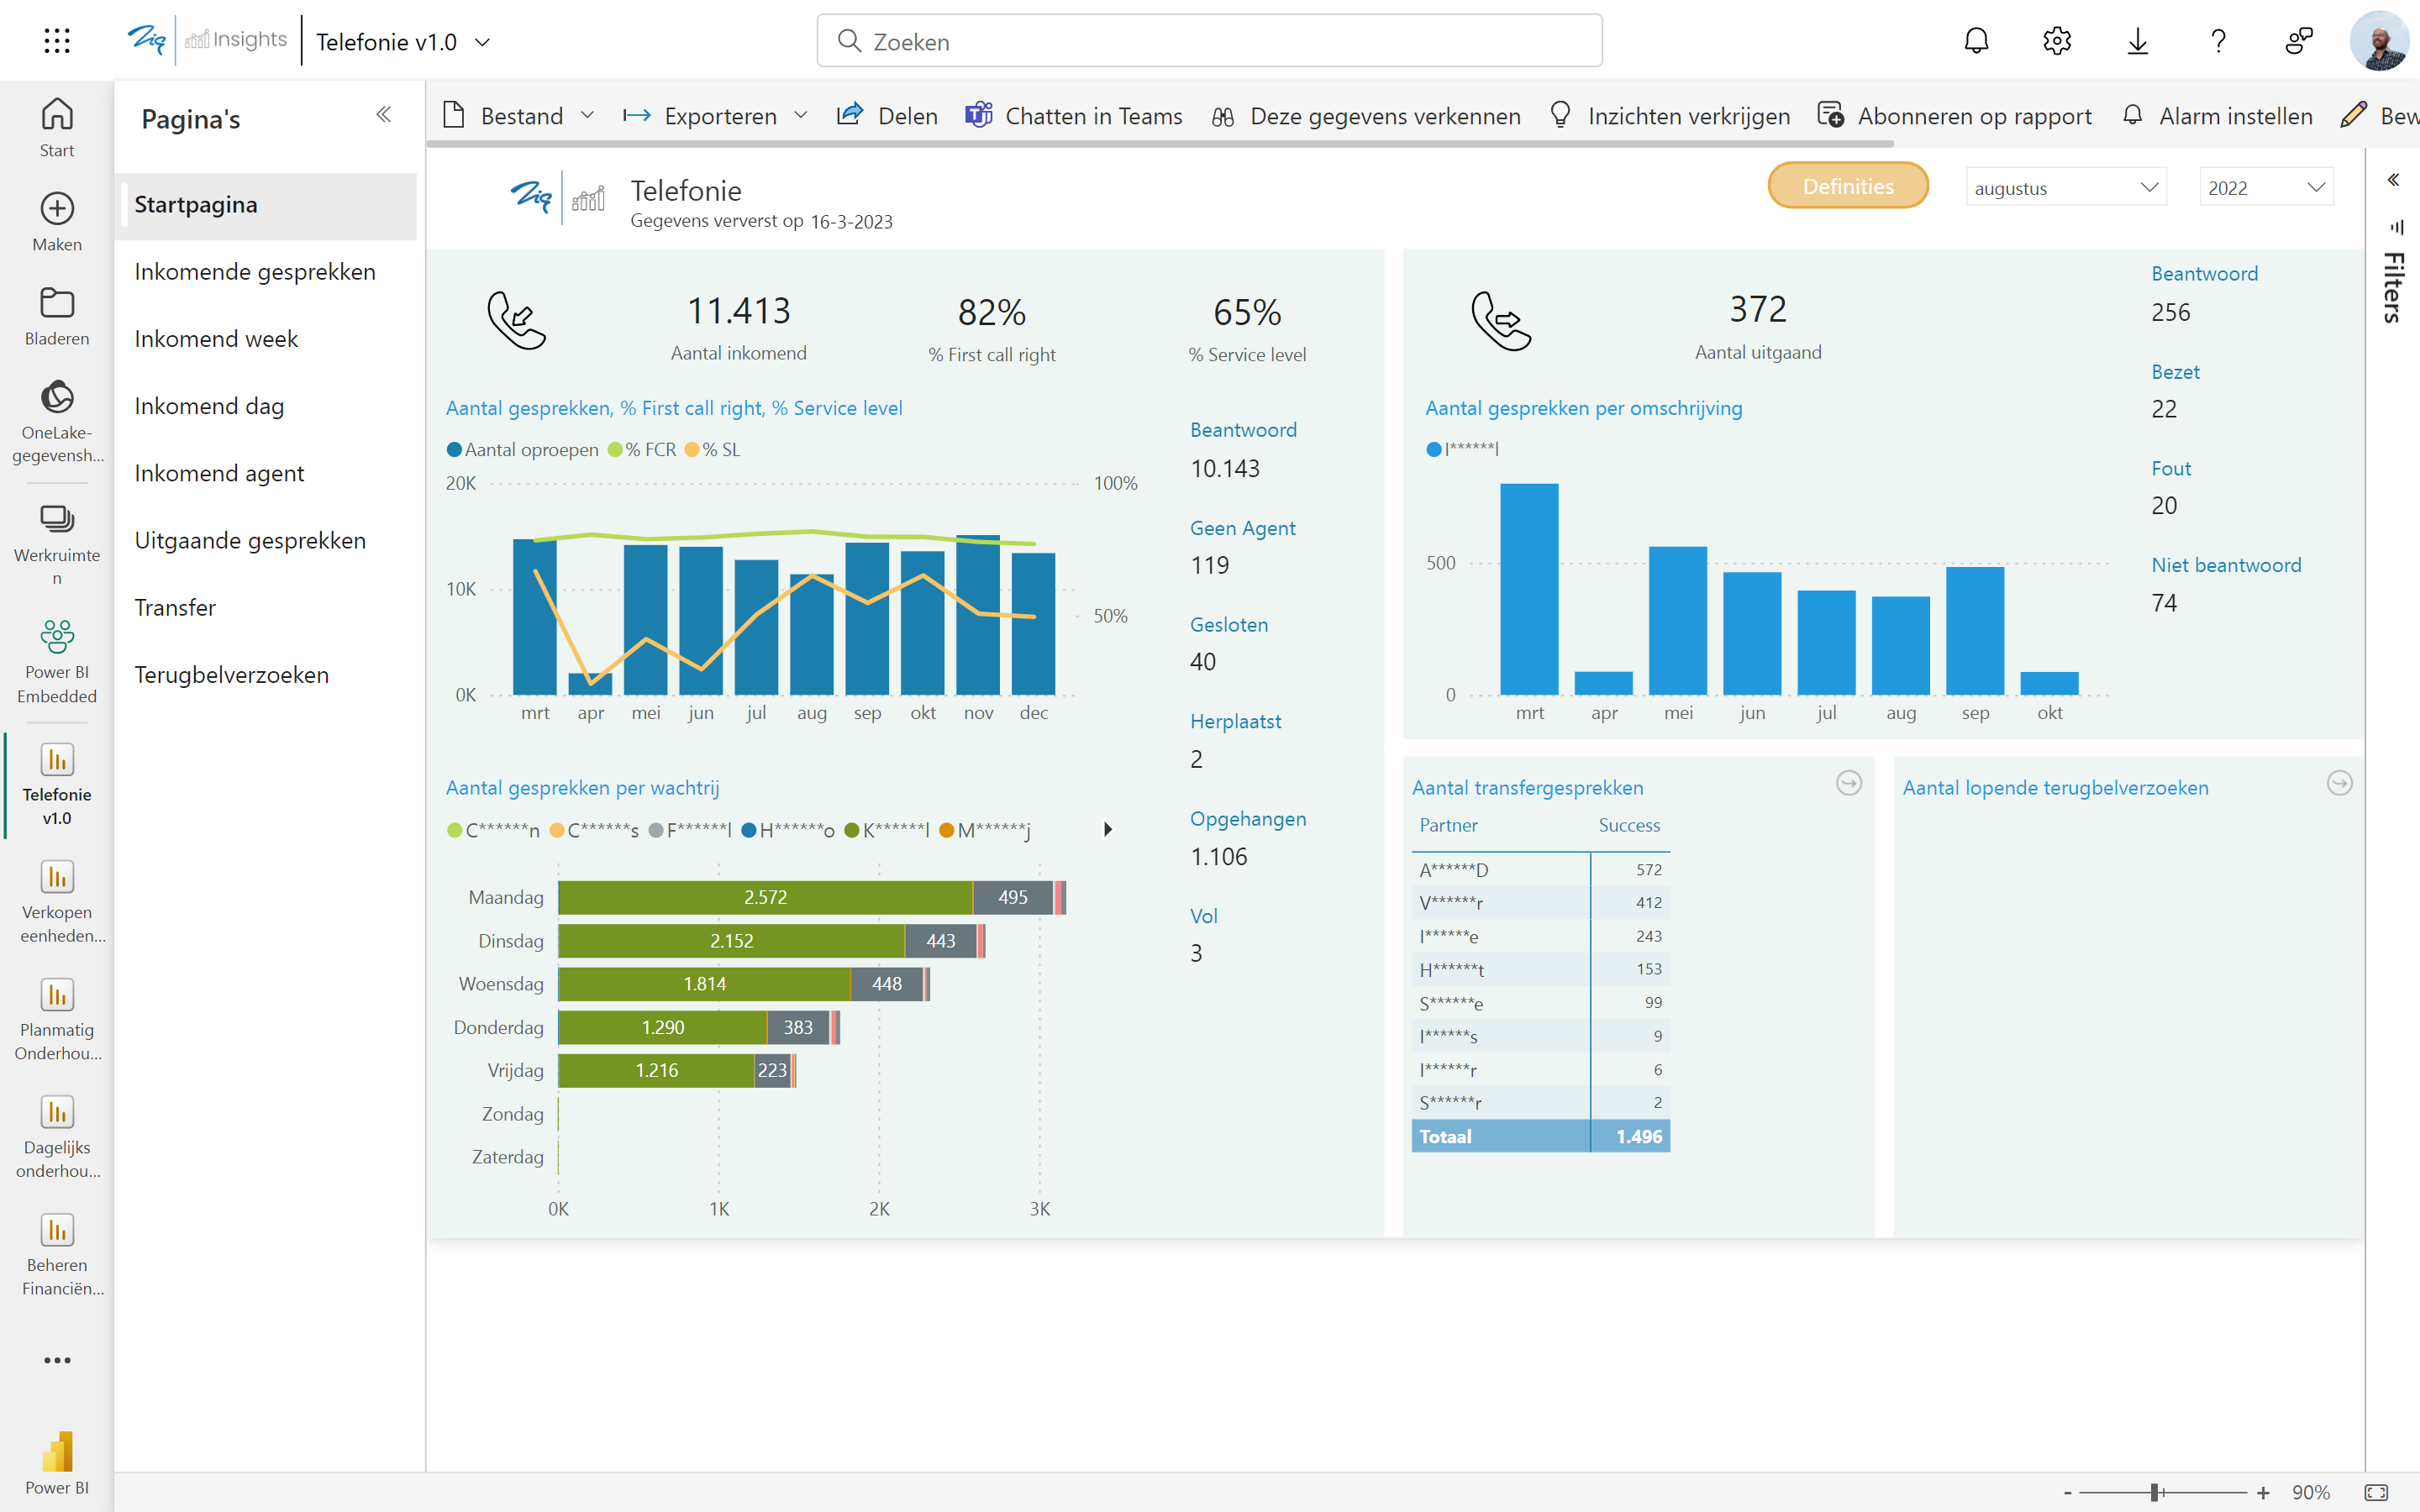Viewport: 2420px width, 1512px height.
Task: Collapse the Pagina's pane
Action: (383, 115)
